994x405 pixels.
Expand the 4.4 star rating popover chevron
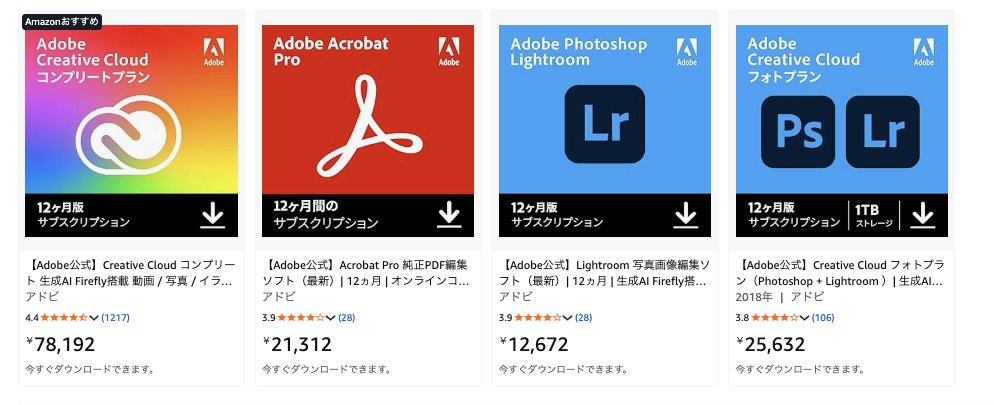pos(94,318)
